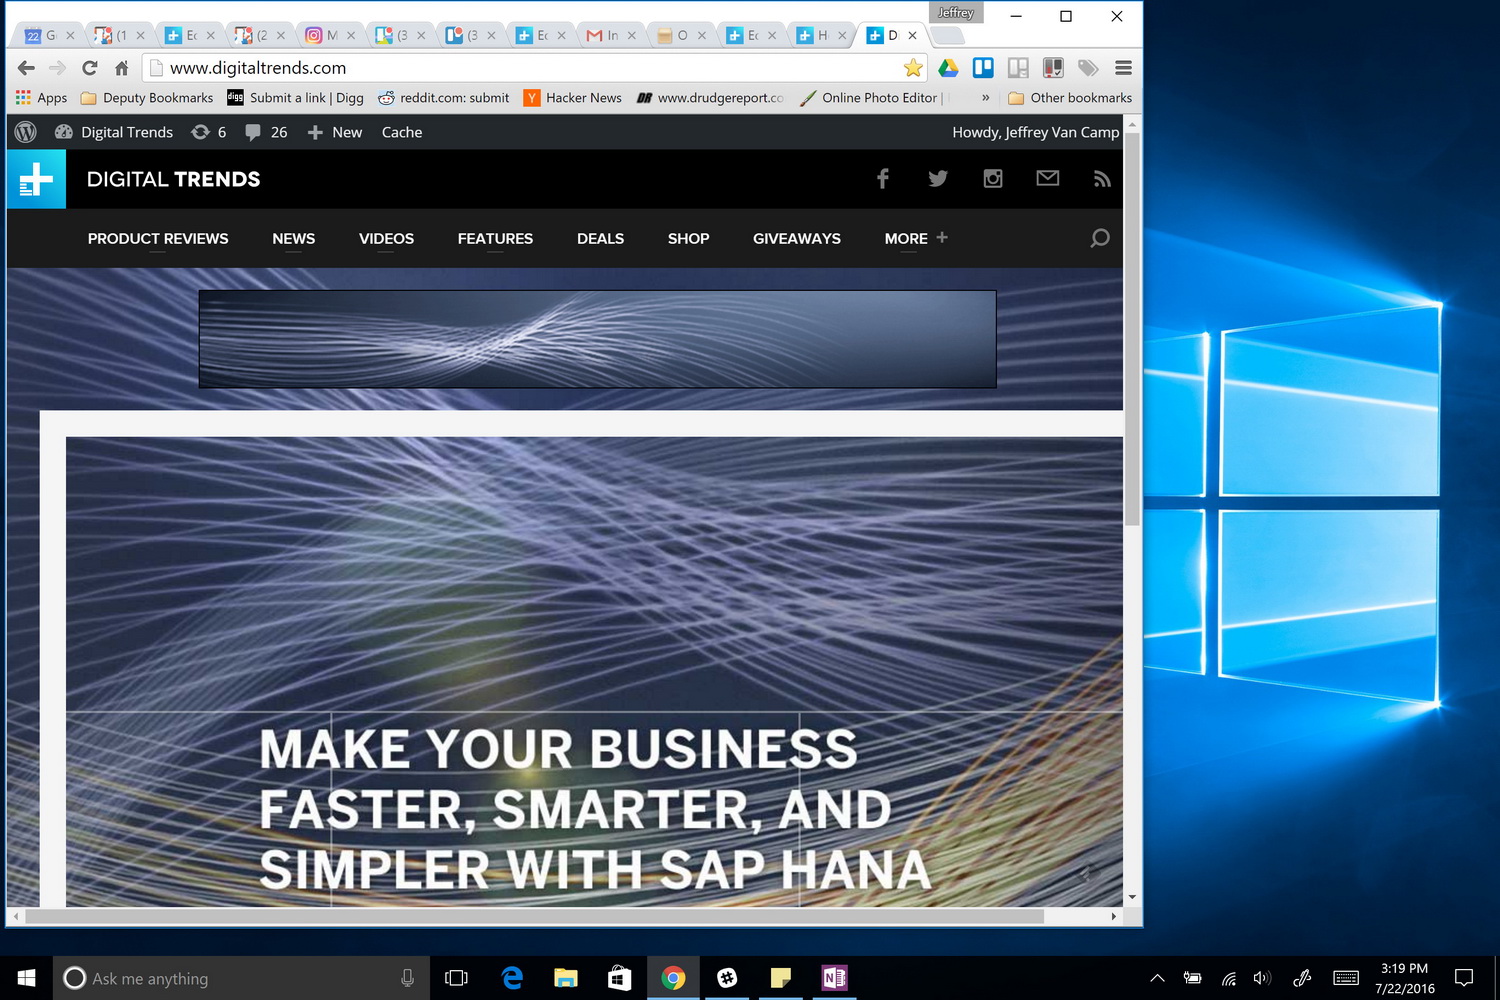Click the horizontal scrollbar thumb

[x=534, y=916]
